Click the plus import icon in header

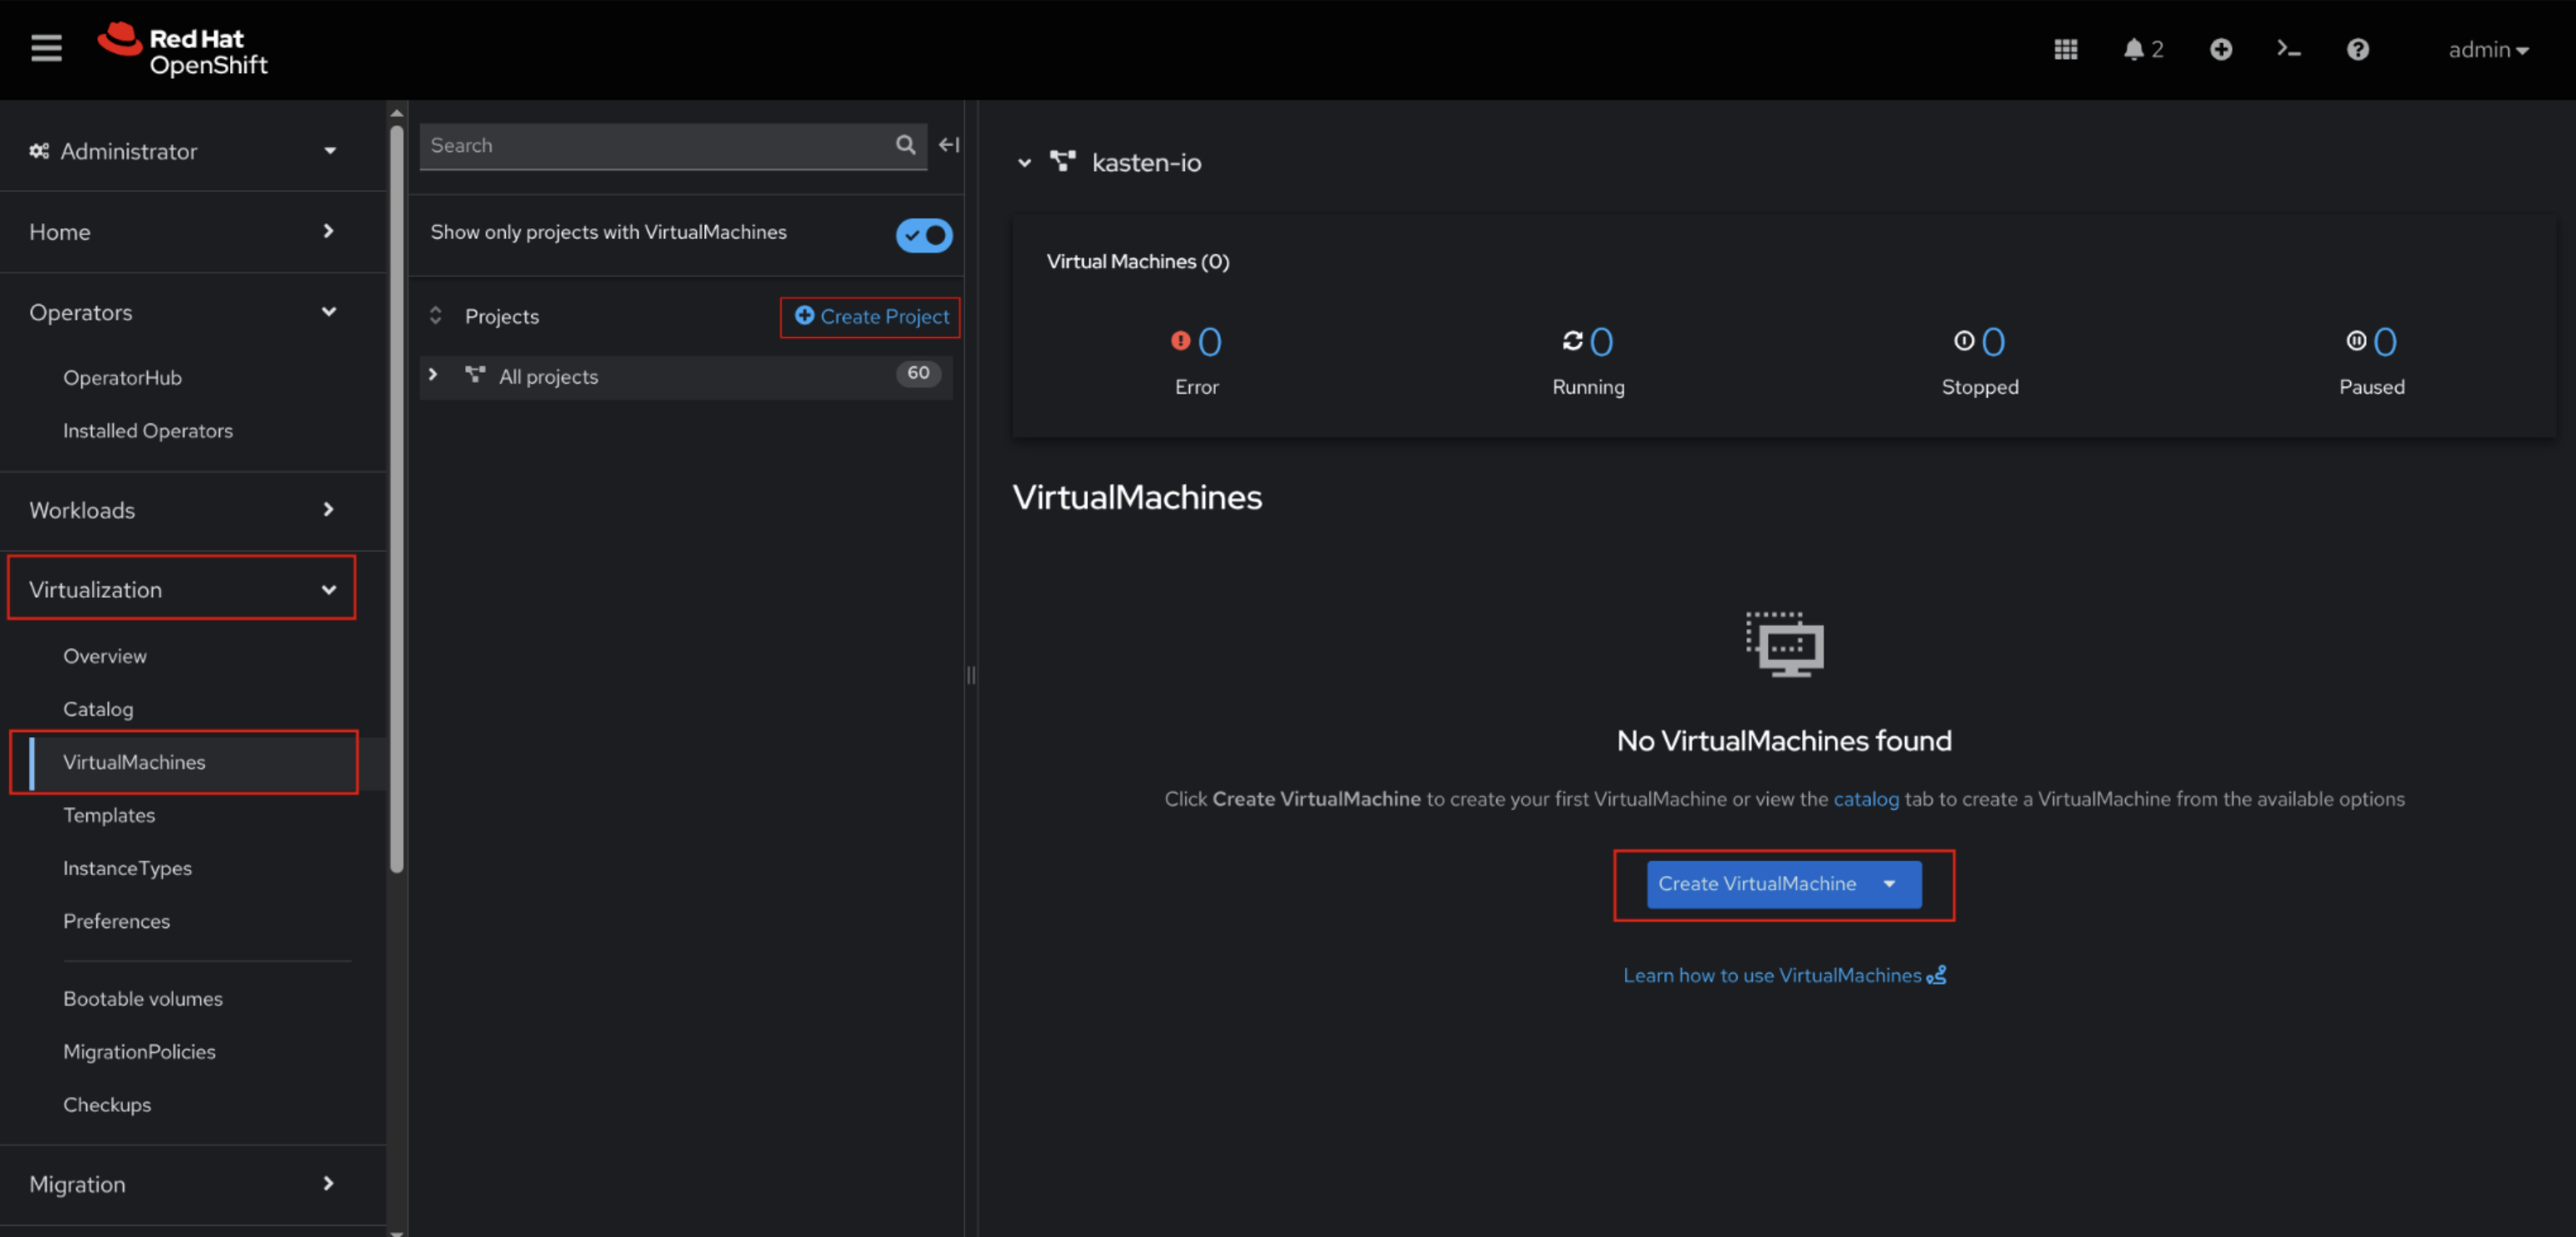pos(2220,49)
